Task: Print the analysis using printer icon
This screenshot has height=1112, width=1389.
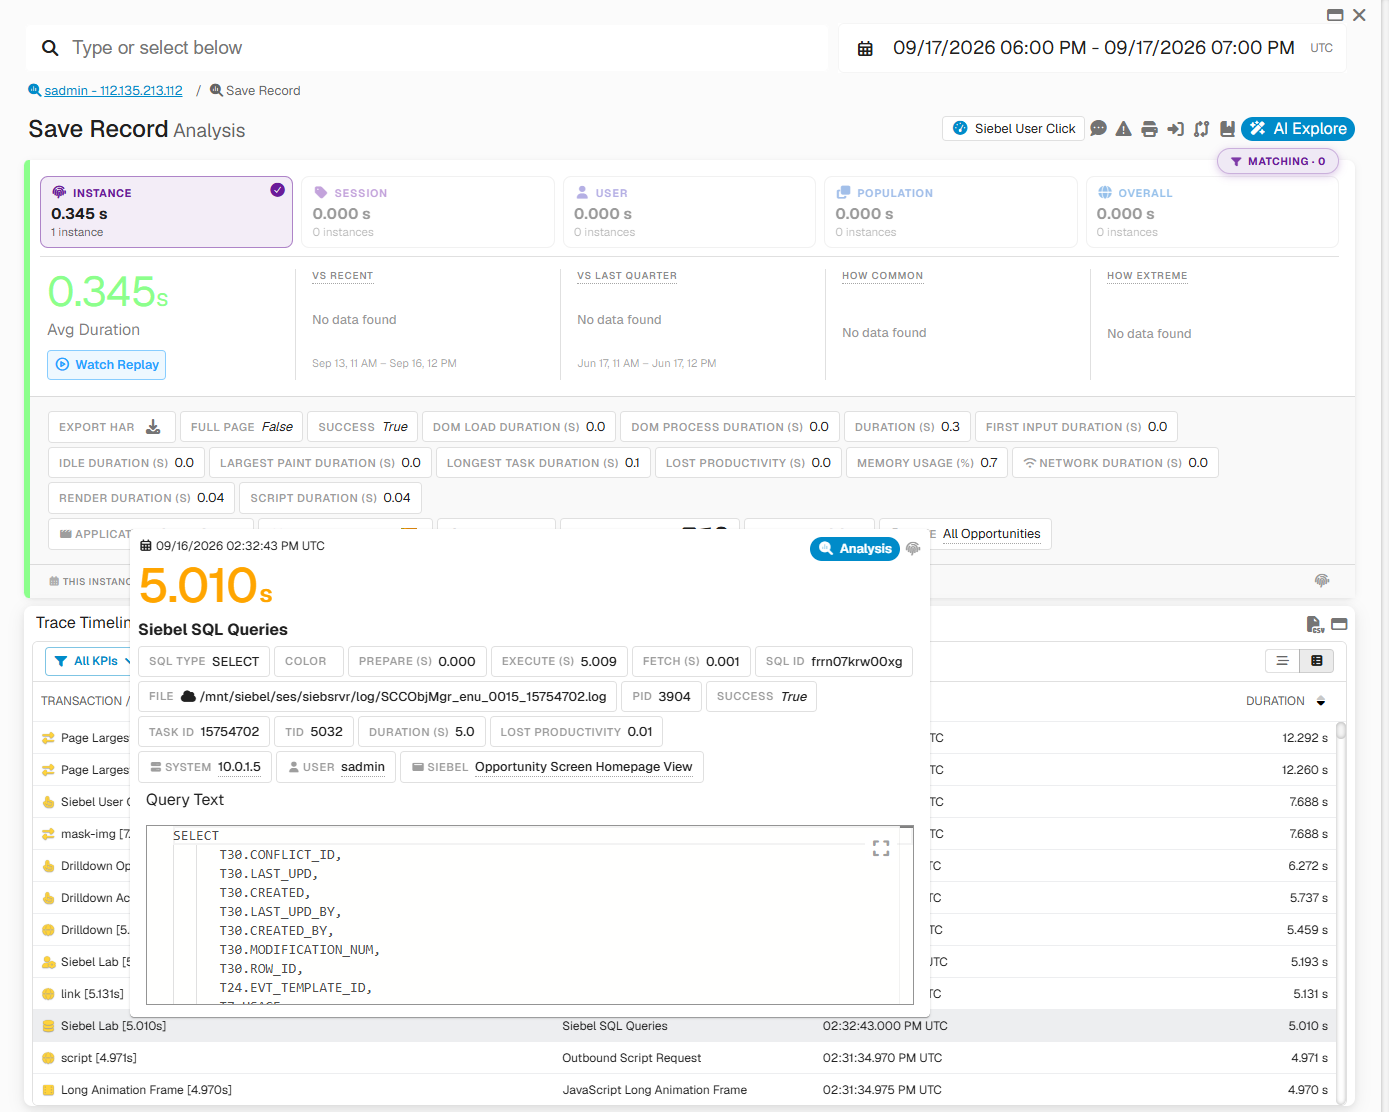Action: [x=1150, y=129]
